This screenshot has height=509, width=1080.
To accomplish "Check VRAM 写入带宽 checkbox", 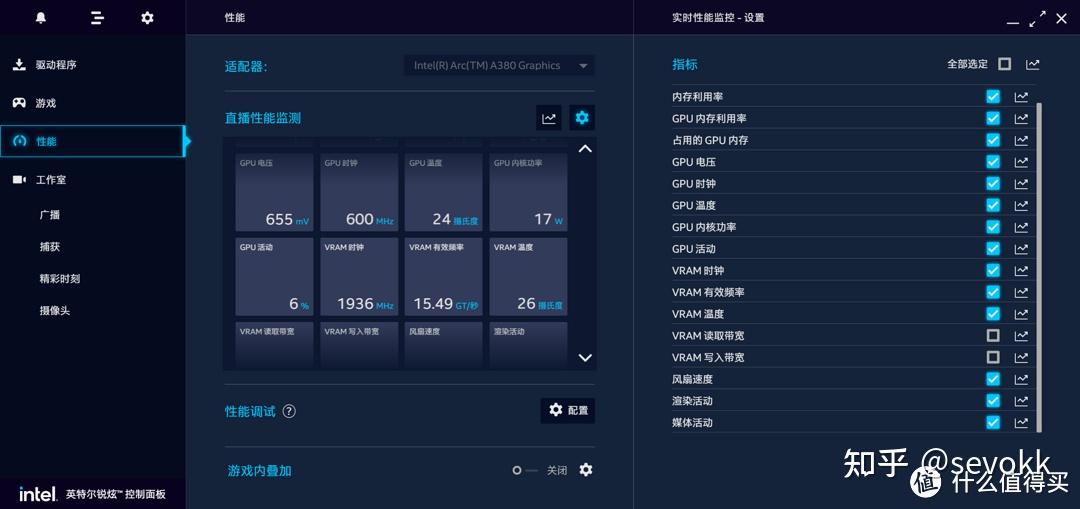I will coord(993,357).
